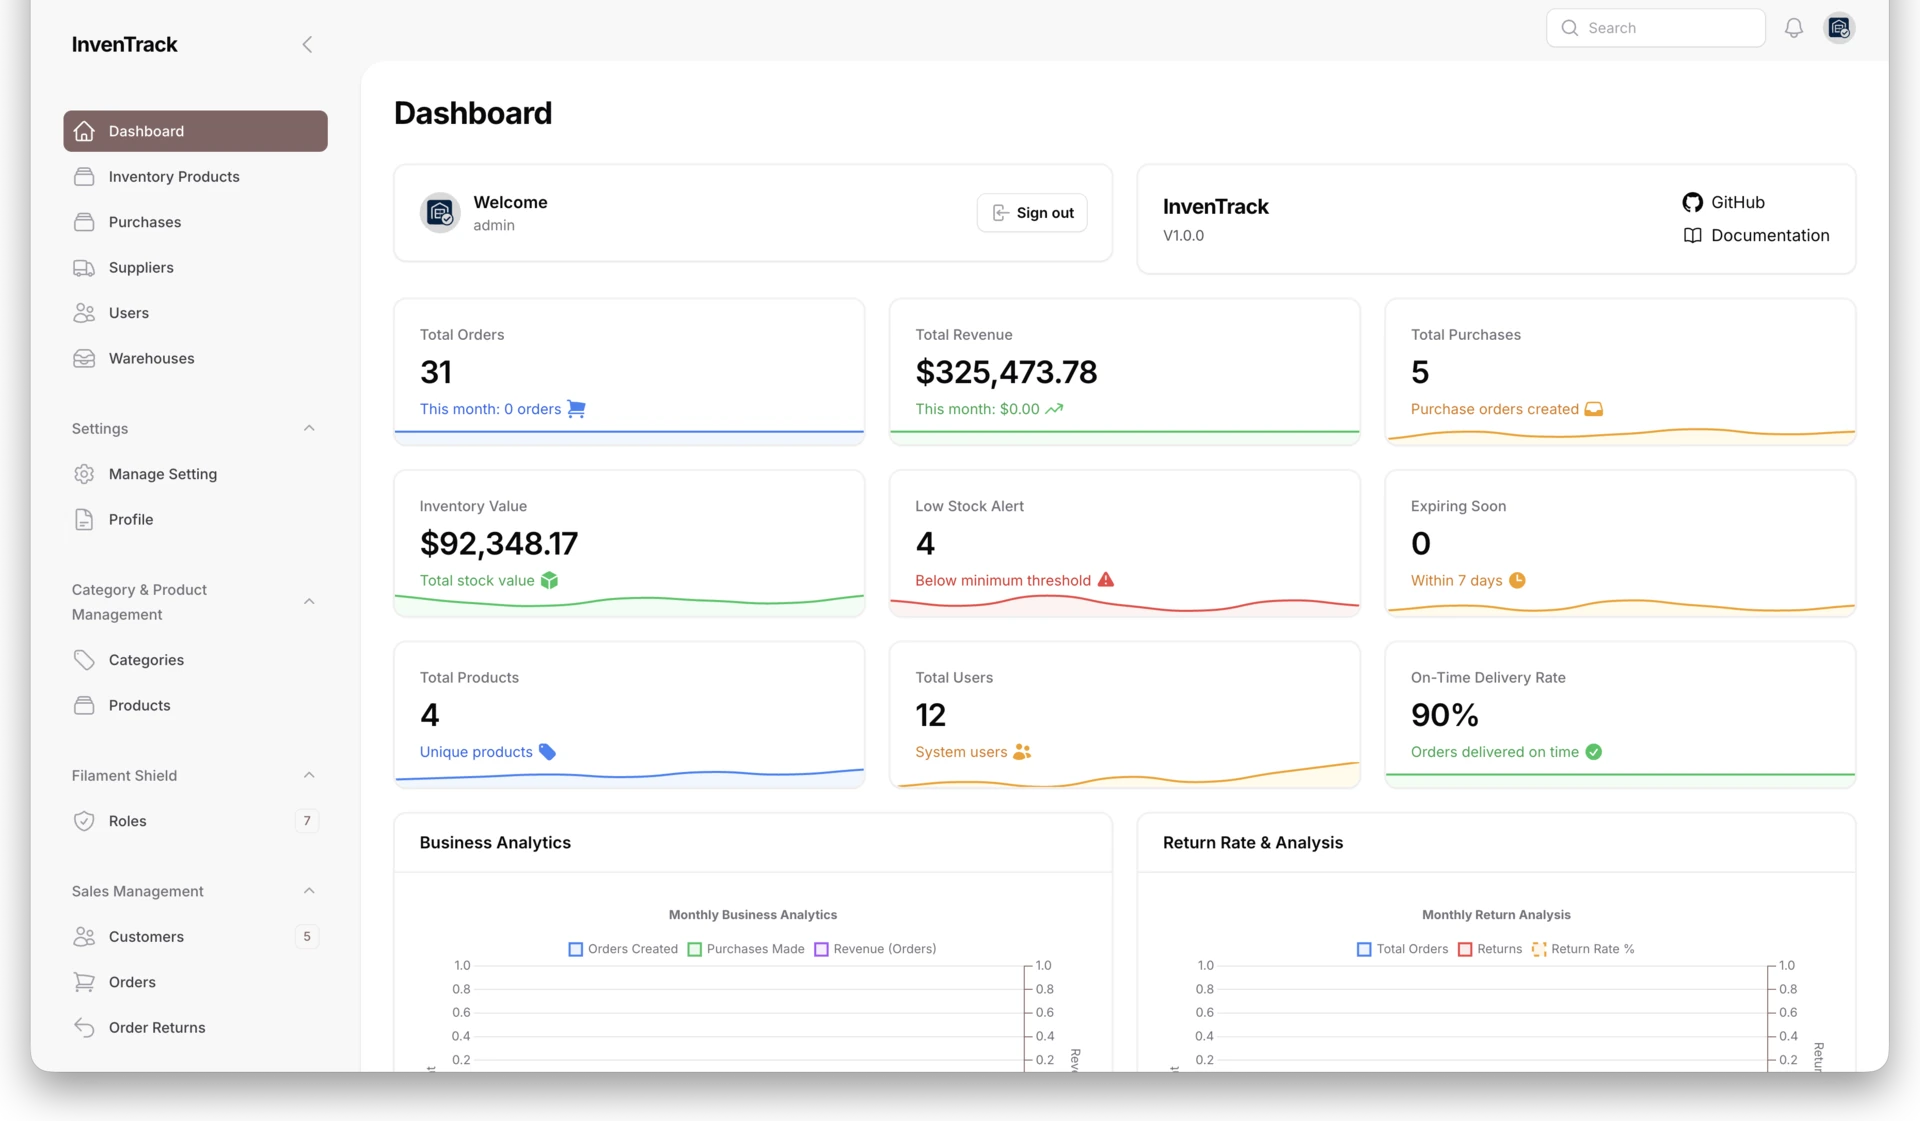Screen dimensions: 1920x1121
Task: Click the notification bell icon
Action: pyautogui.click(x=1794, y=28)
